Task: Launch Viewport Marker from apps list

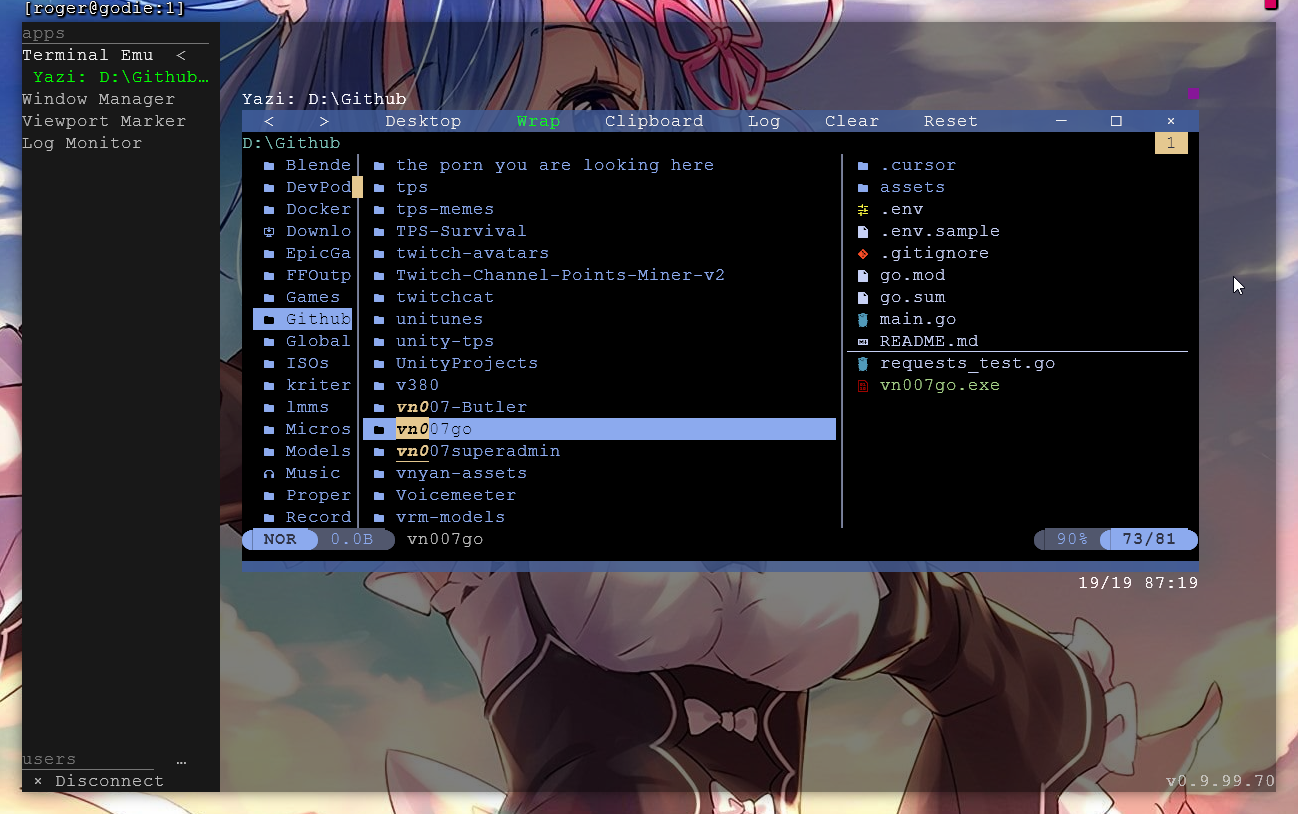Action: (104, 121)
